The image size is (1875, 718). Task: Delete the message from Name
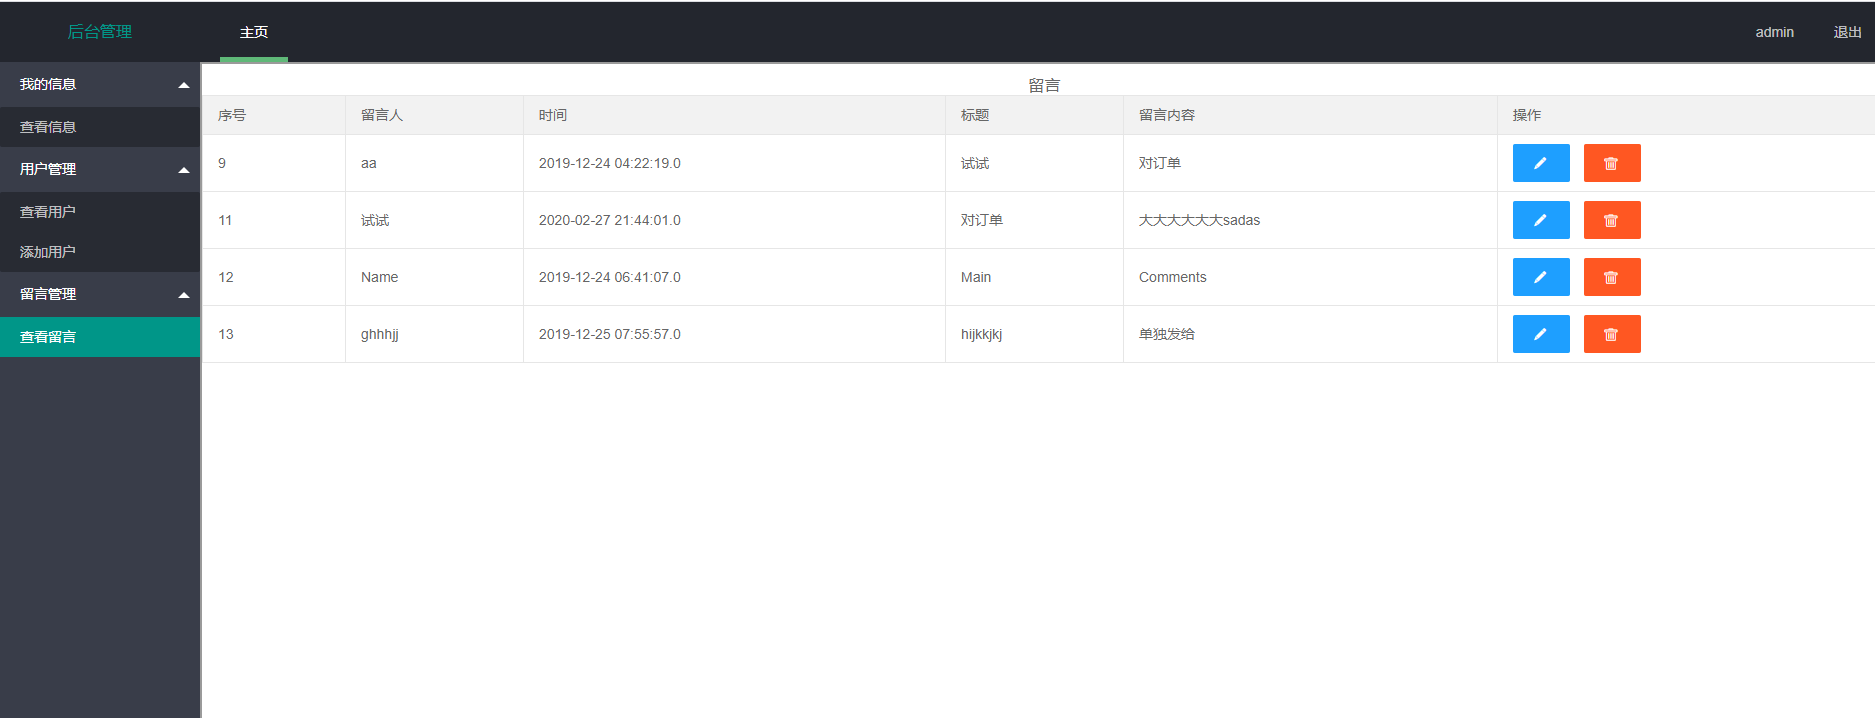coord(1612,277)
